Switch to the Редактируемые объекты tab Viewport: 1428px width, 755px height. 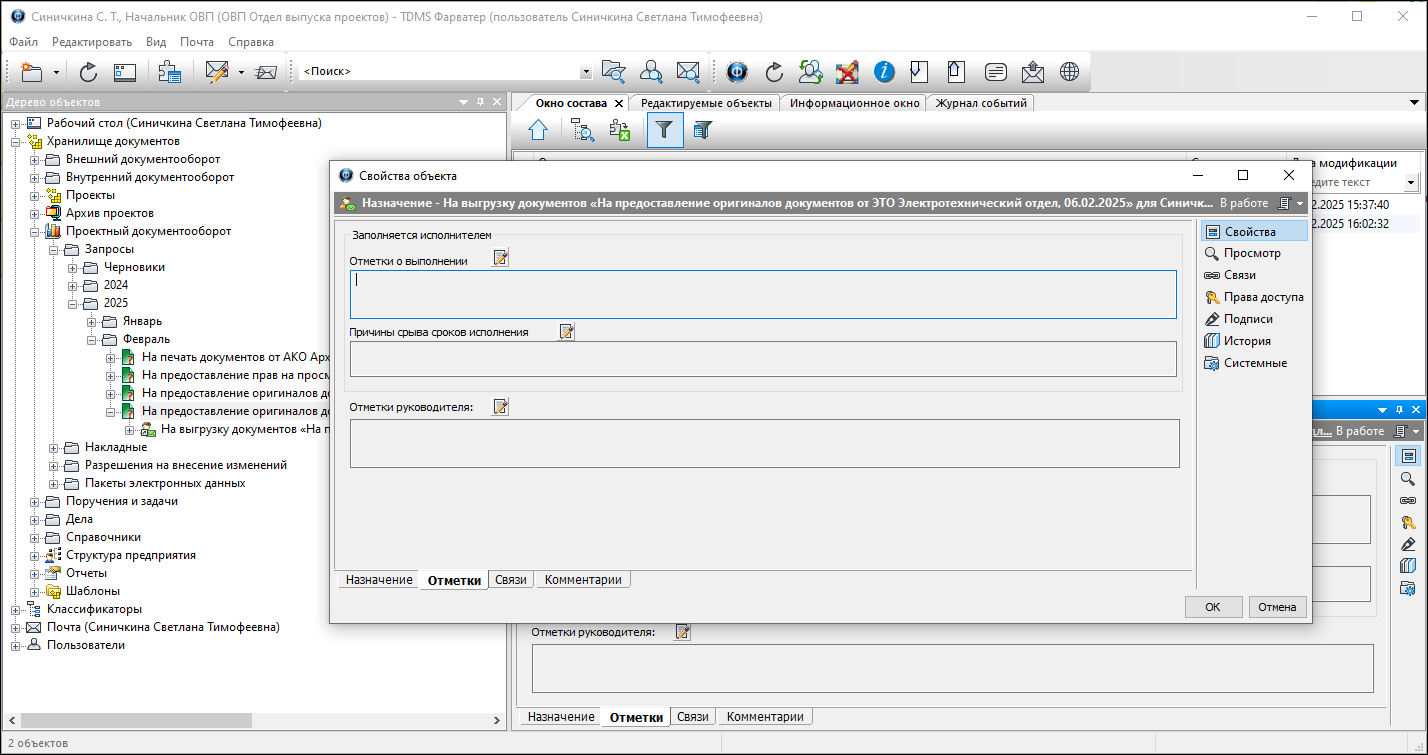[706, 103]
